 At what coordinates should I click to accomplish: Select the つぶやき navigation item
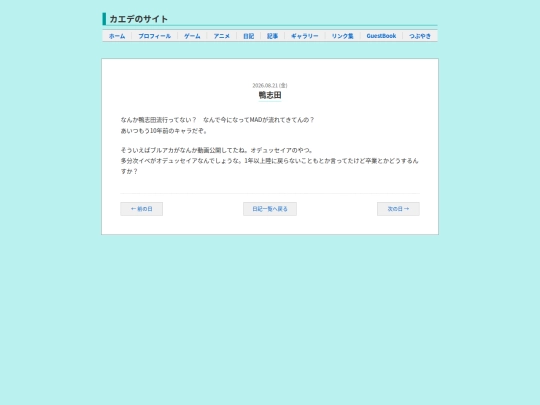pos(420,36)
